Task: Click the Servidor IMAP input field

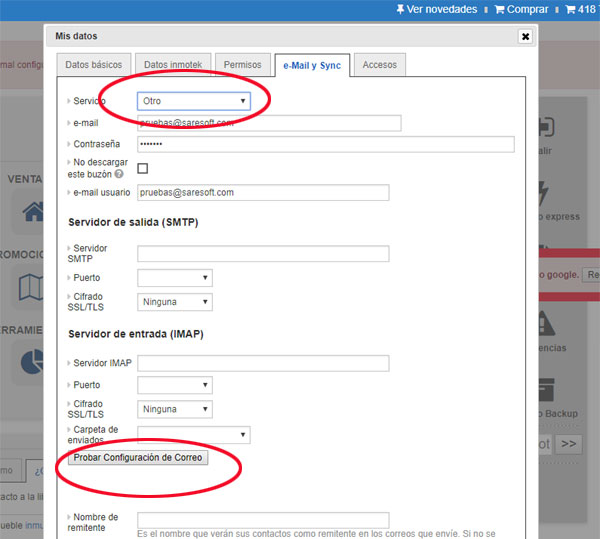Action: point(263,363)
